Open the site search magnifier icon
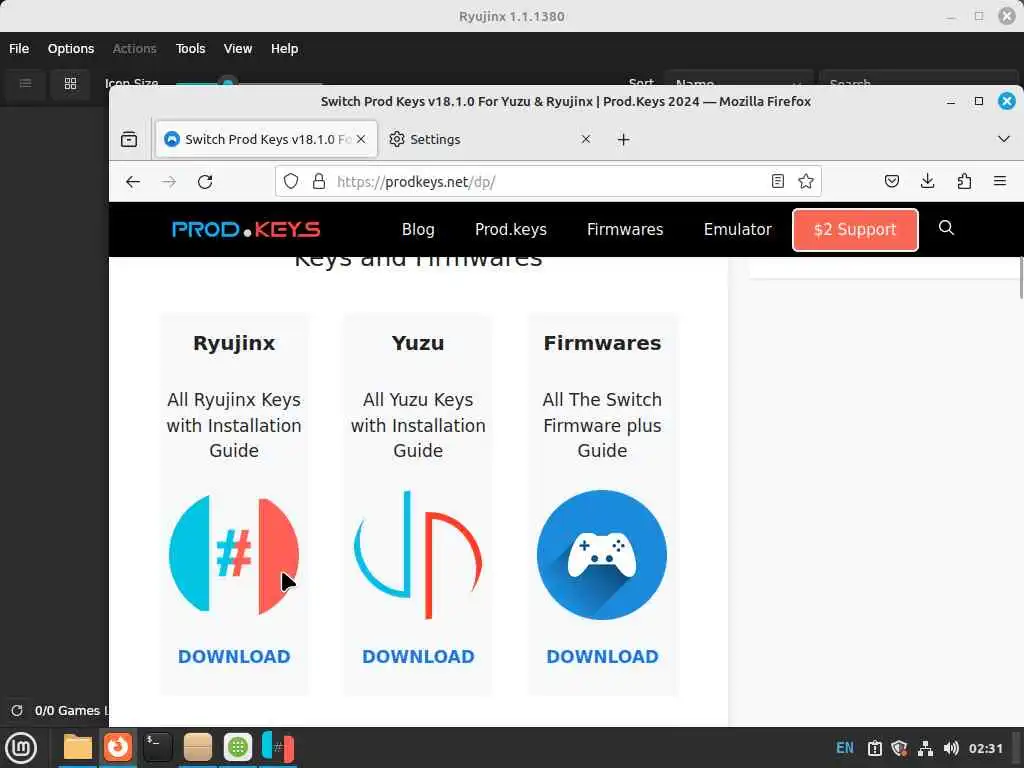The height and width of the screenshot is (768, 1024). 946,228
